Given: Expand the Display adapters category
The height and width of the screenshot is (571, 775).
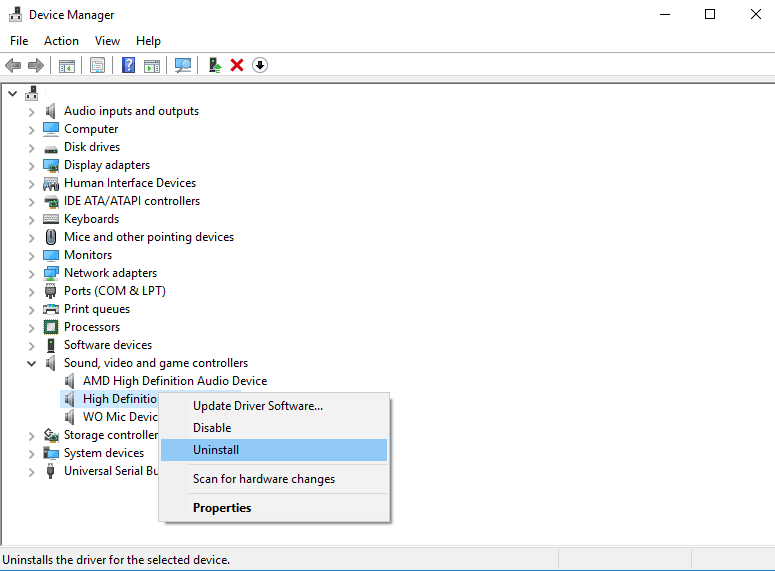Looking at the screenshot, I should coord(32,166).
